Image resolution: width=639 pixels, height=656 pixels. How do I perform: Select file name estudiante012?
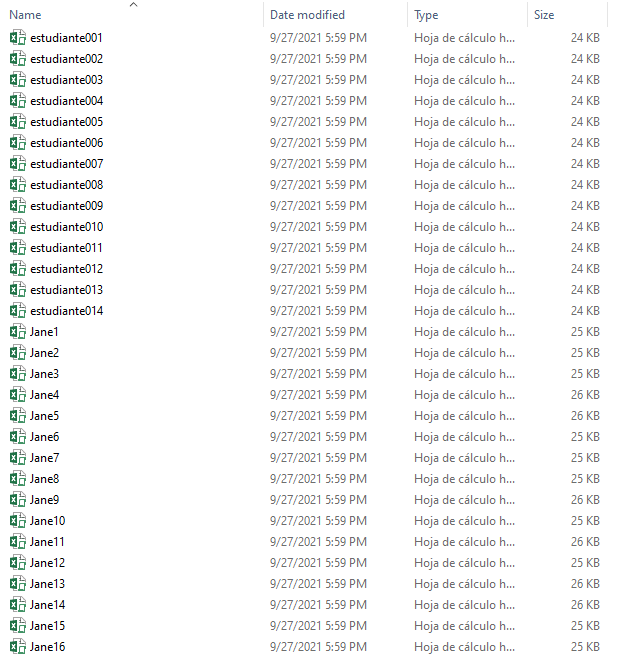pyautogui.click(x=67, y=269)
